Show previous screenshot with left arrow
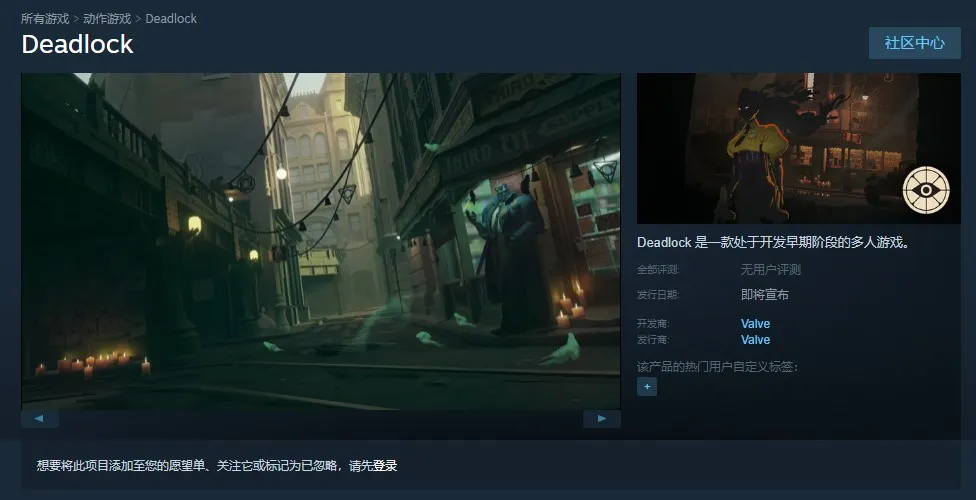This screenshot has height=500, width=976. point(40,418)
